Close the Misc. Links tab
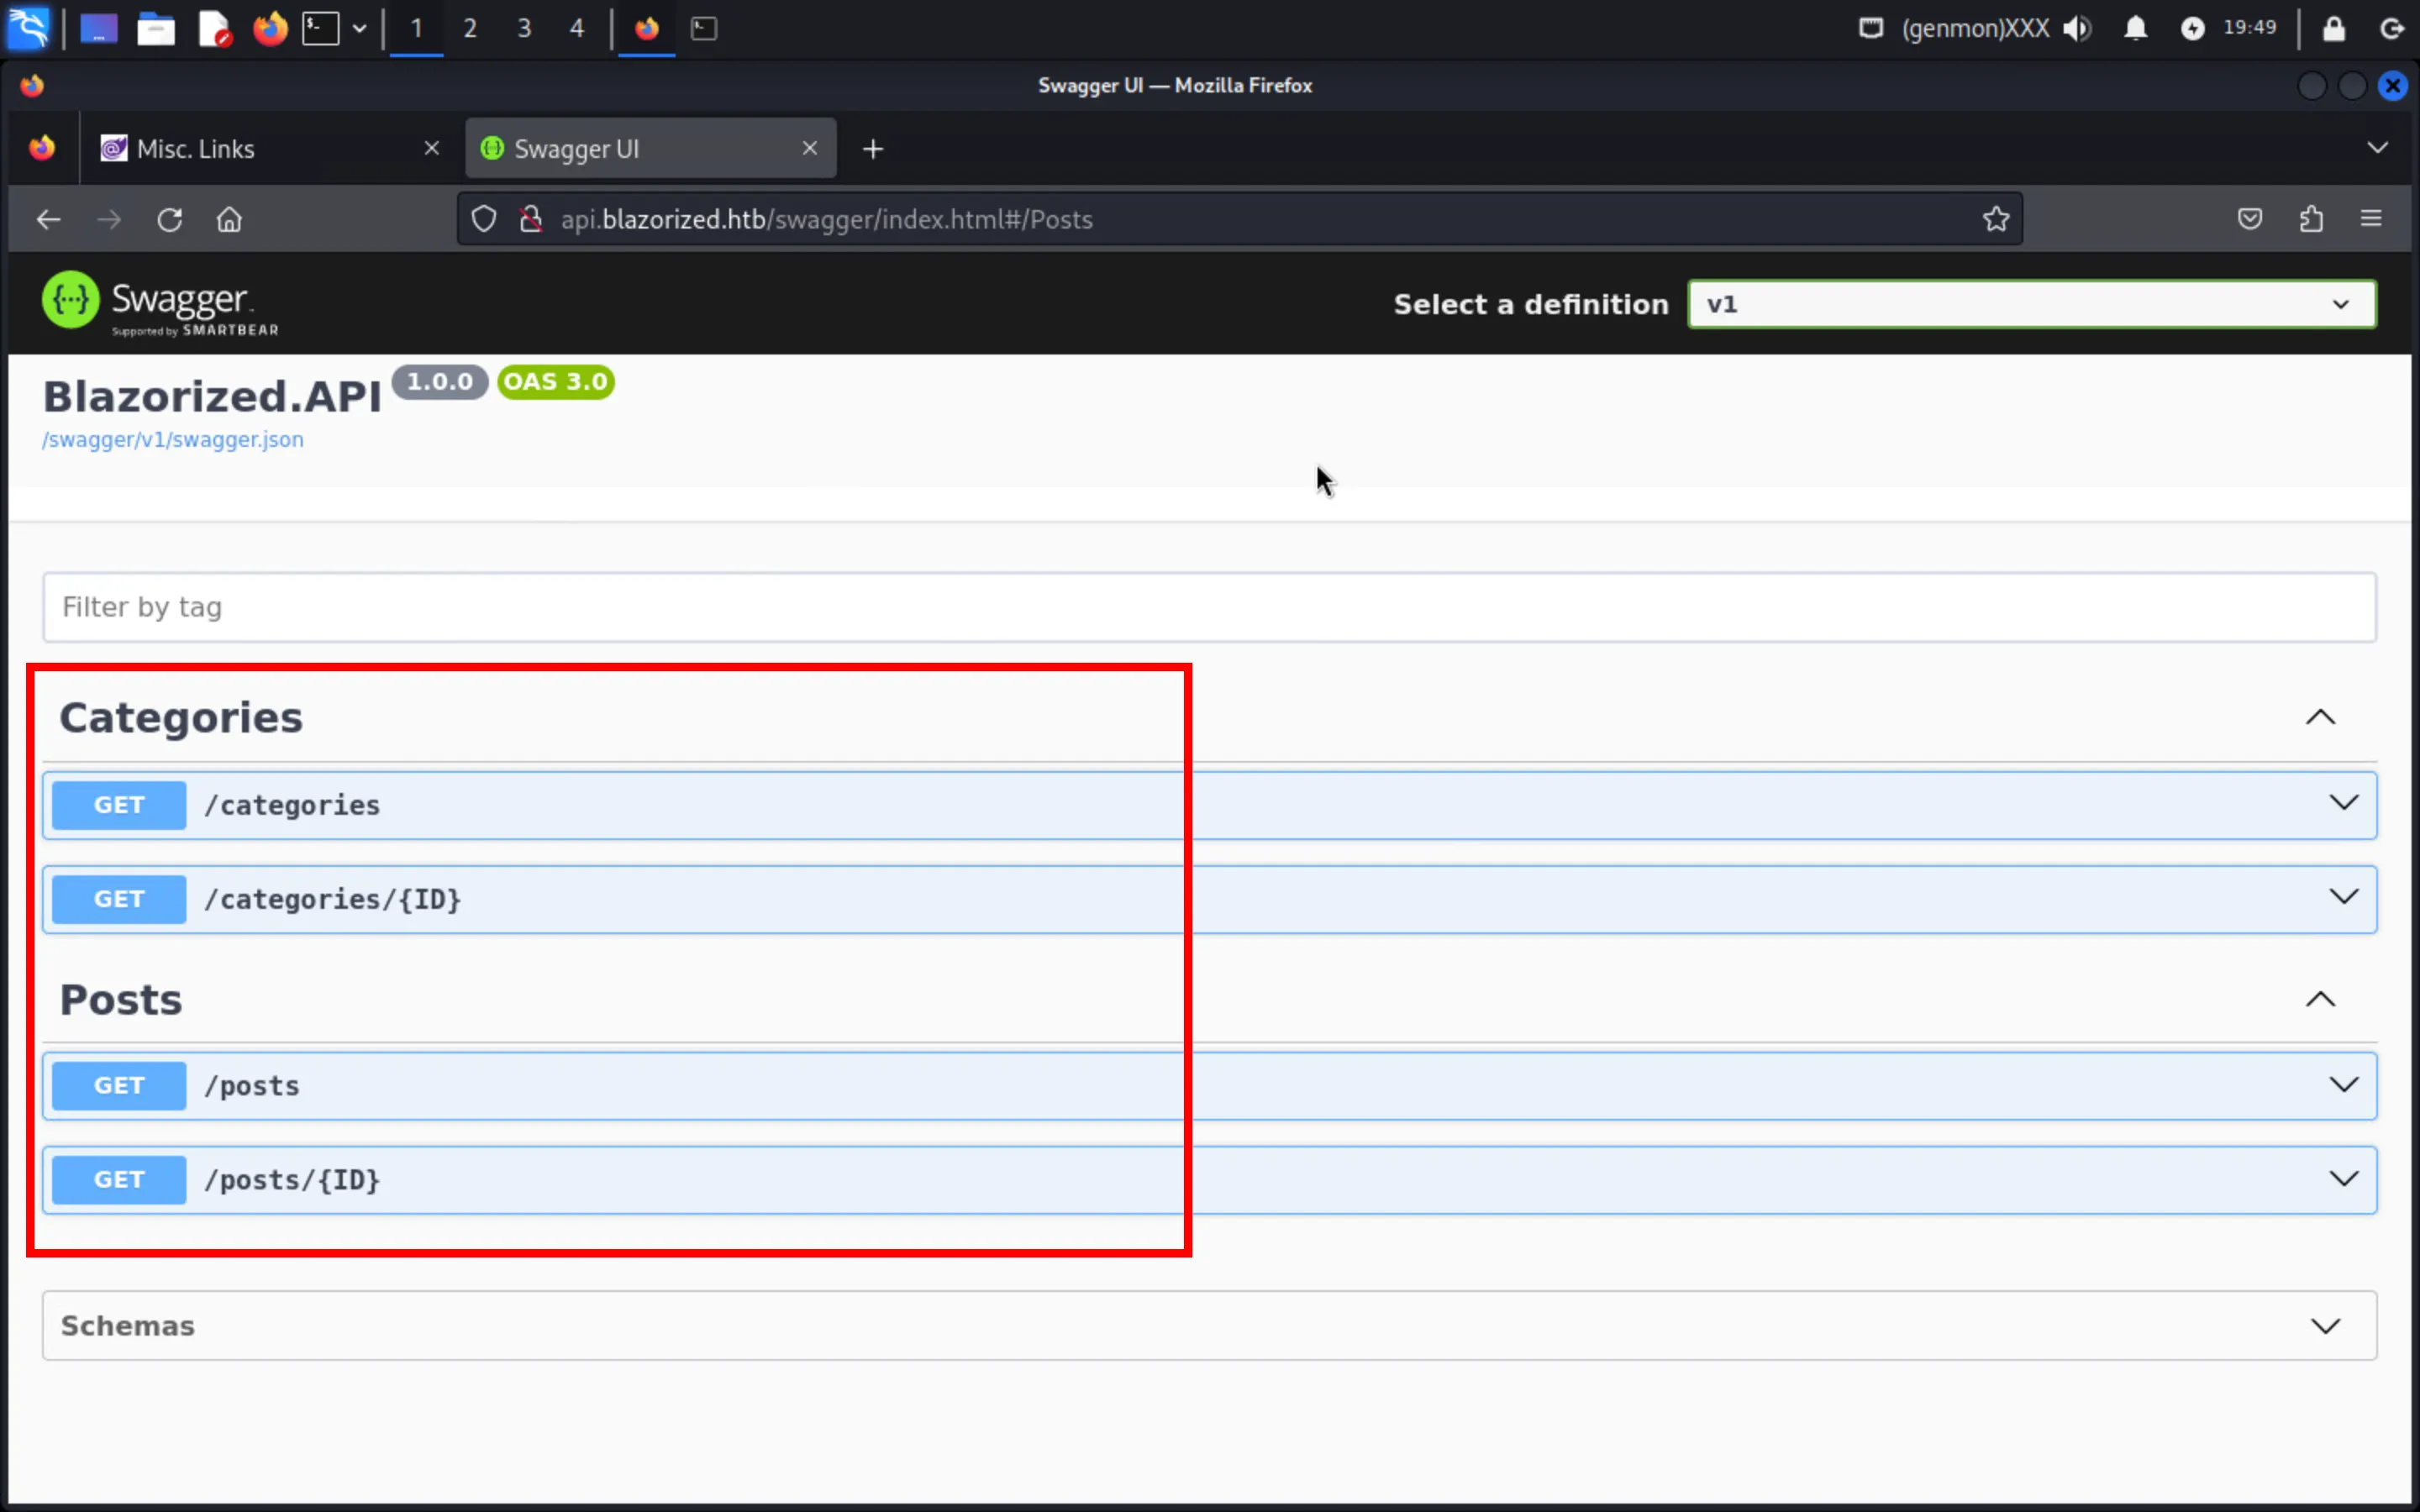This screenshot has width=2420, height=1512. tap(432, 148)
